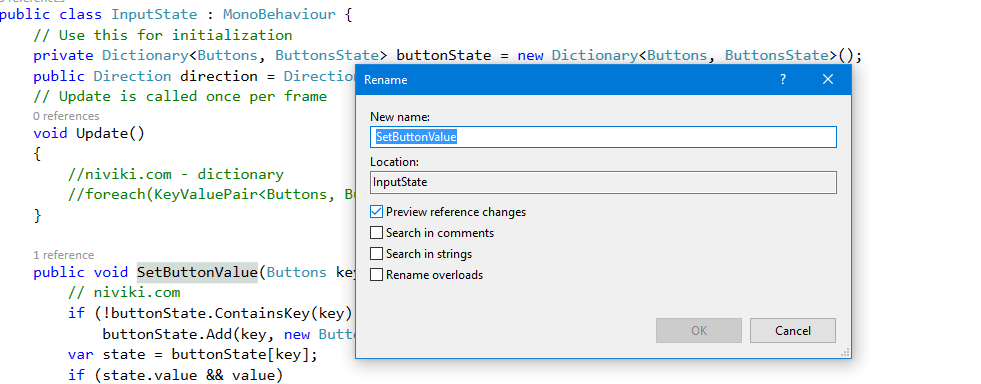Click the Cancel button
The width and height of the screenshot is (981, 384).
click(x=793, y=331)
